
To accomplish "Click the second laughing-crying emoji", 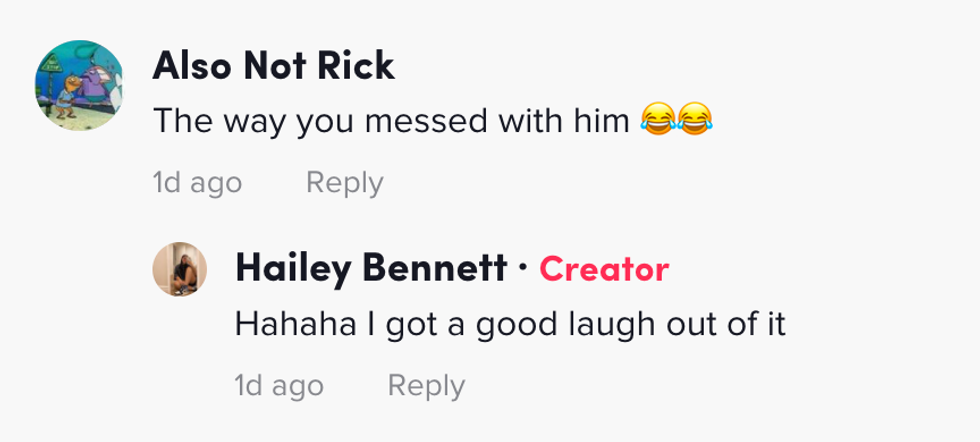I will pyautogui.click(x=694, y=122).
